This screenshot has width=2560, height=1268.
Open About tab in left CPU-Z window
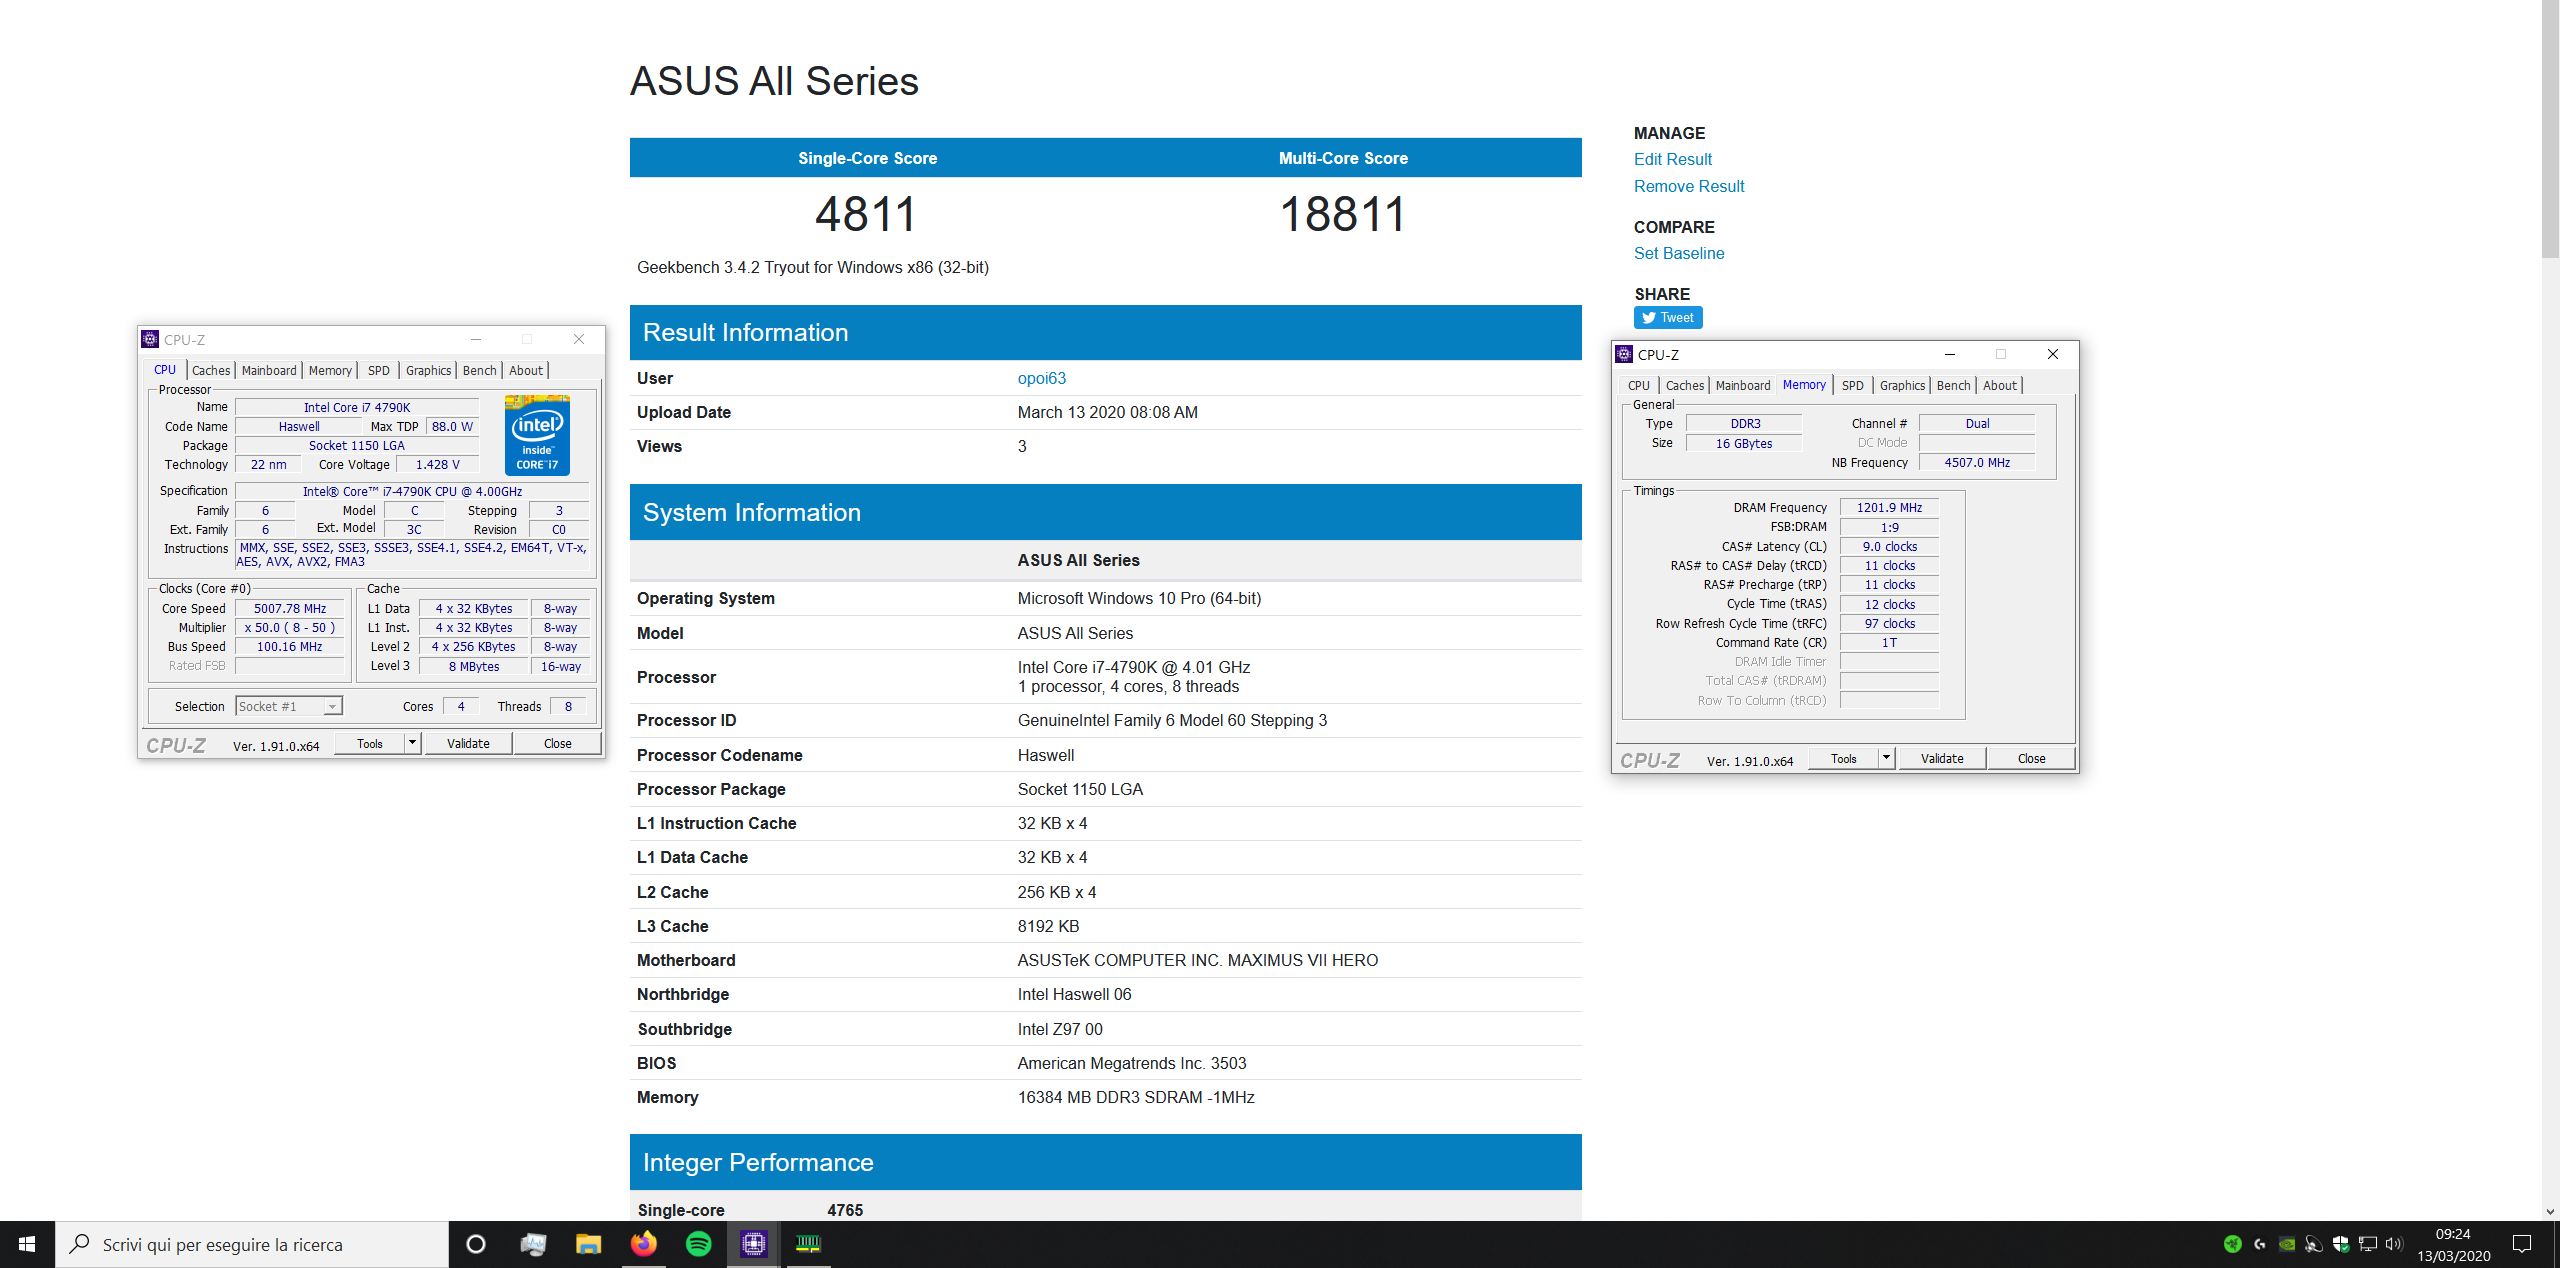526,370
